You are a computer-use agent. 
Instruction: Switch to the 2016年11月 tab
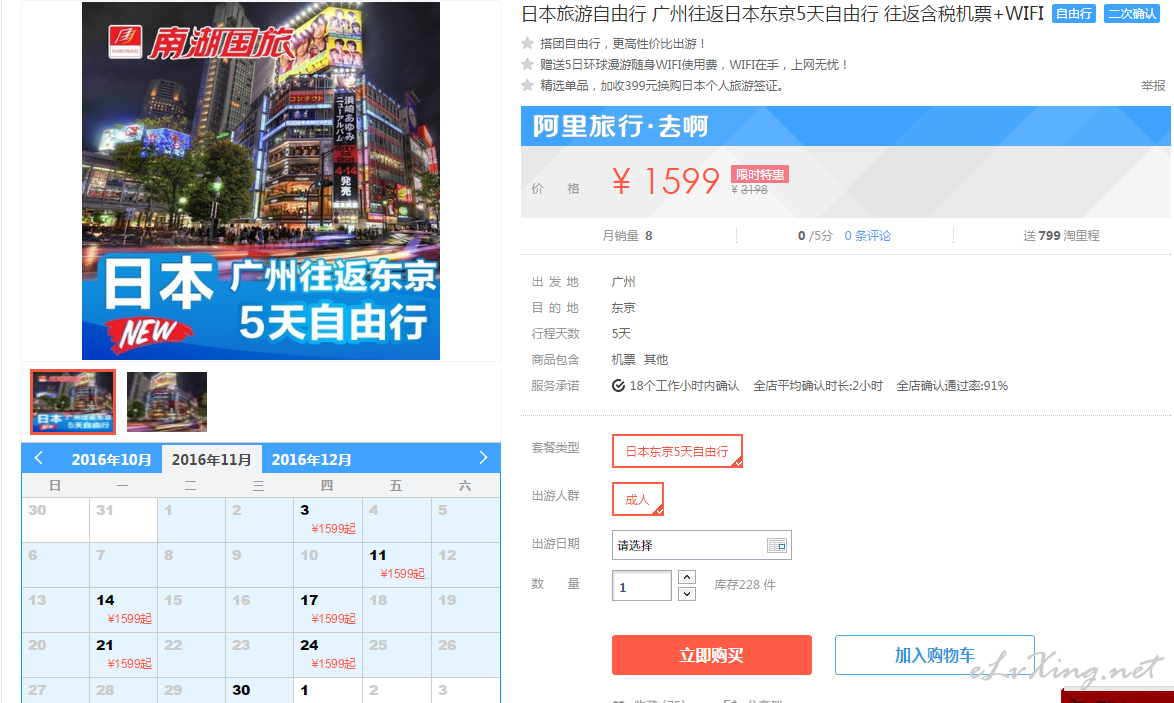212,460
